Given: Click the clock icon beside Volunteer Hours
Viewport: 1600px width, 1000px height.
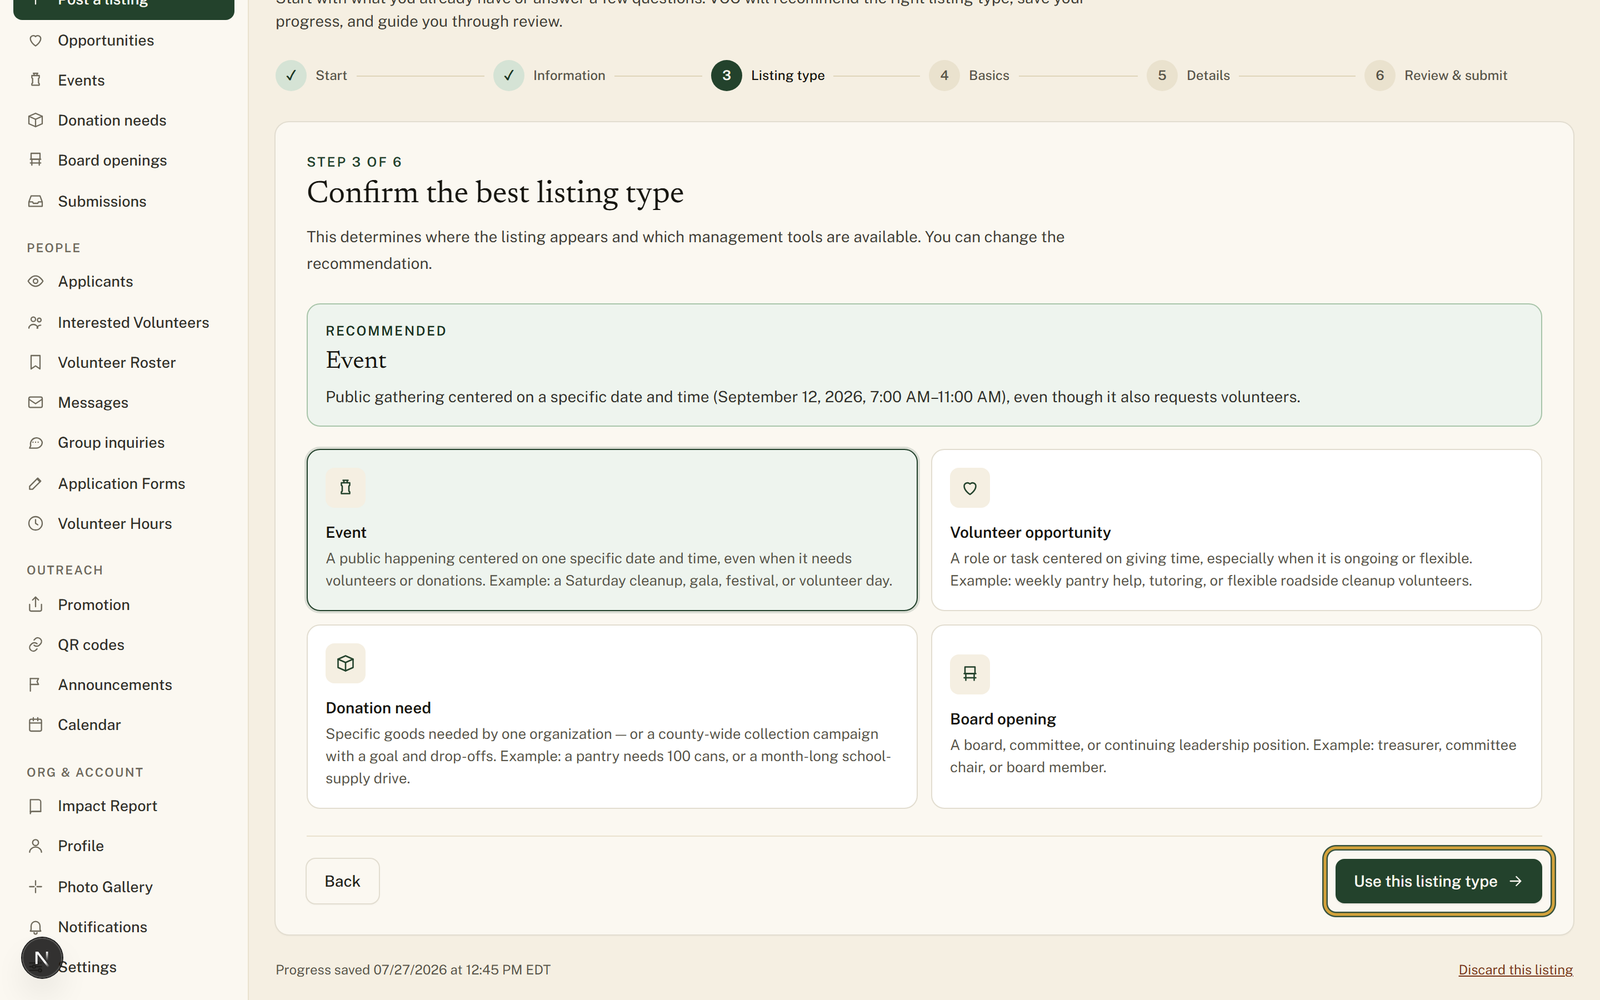Looking at the screenshot, I should tap(36, 523).
